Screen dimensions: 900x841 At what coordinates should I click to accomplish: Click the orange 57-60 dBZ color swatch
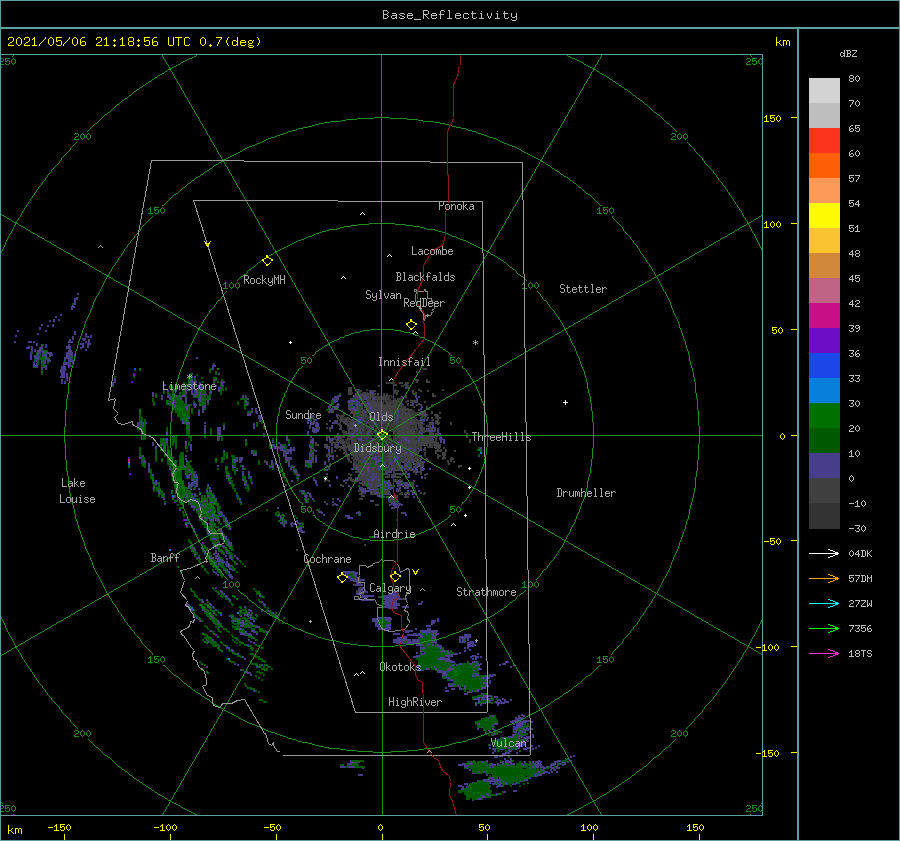[x=824, y=165]
